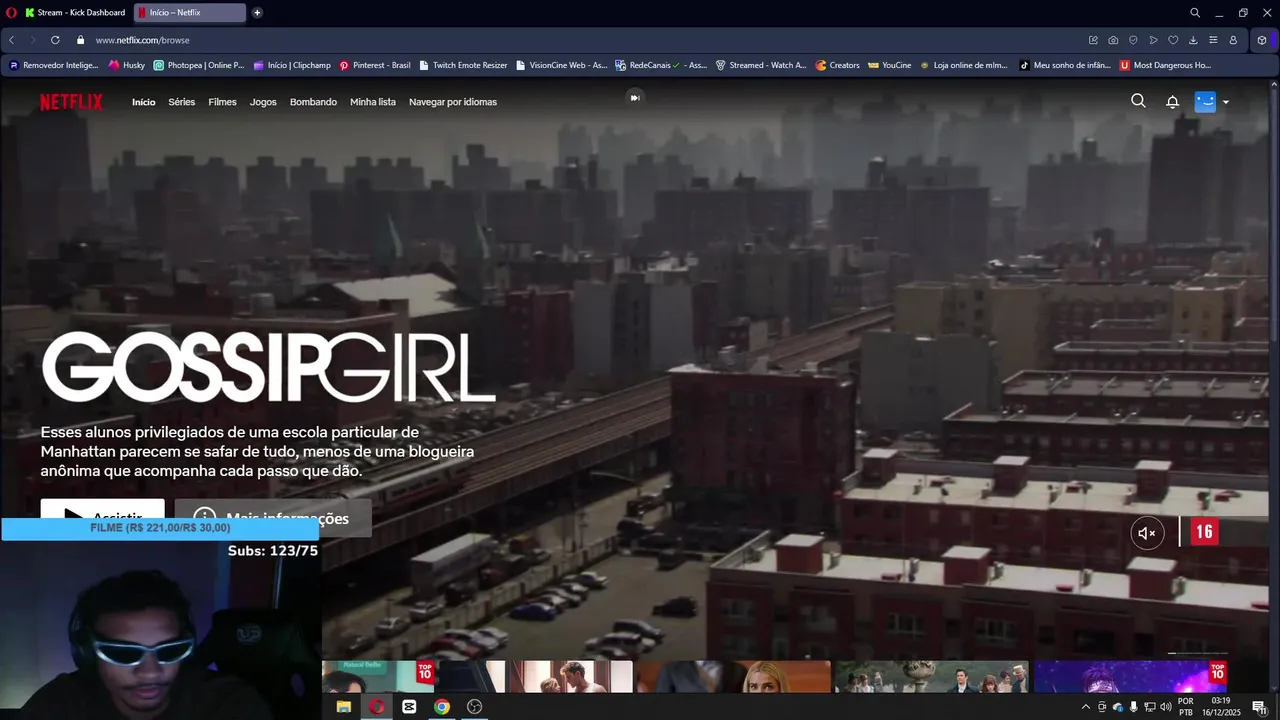Open Loja online de mlm... bookmark
Image resolution: width=1280 pixels, height=720 pixels.
(x=965, y=65)
